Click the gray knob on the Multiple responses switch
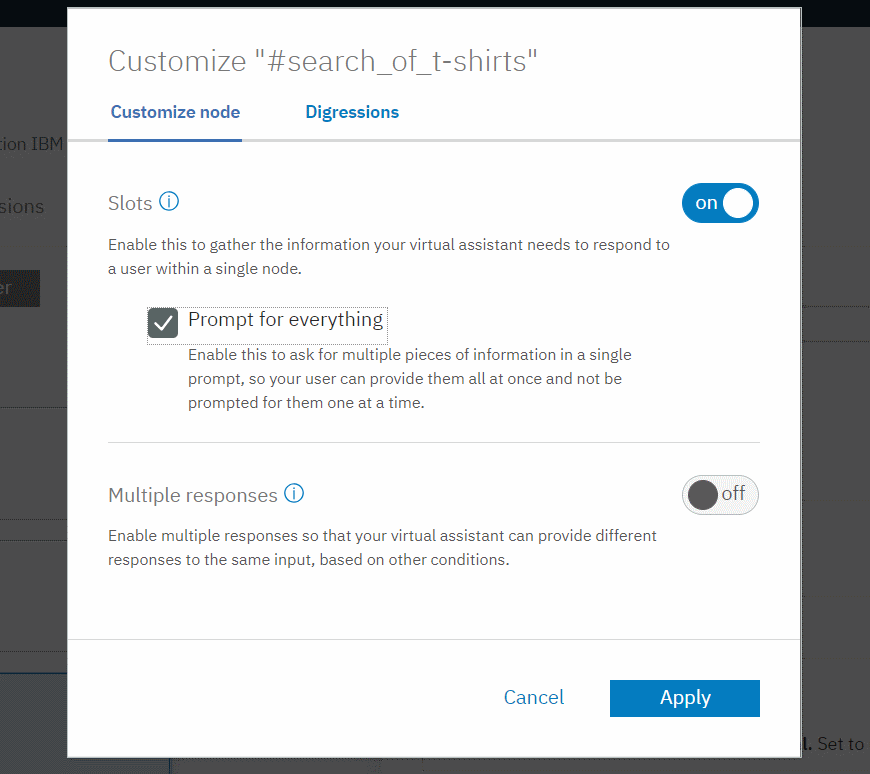 (704, 494)
